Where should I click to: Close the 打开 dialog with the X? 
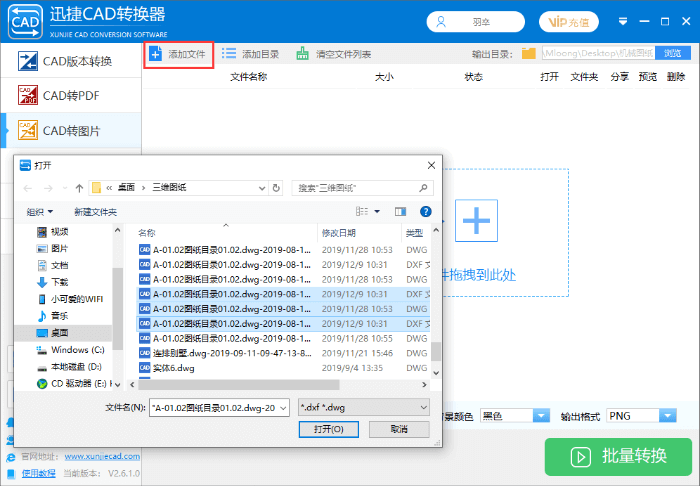click(x=431, y=166)
